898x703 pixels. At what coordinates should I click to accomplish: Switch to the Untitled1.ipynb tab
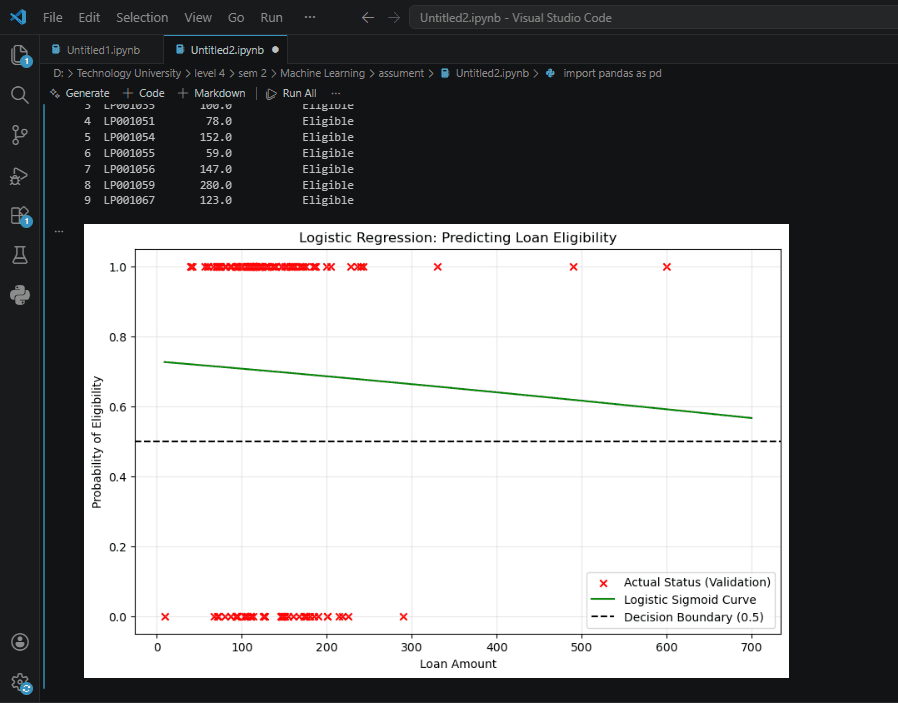click(x=96, y=50)
